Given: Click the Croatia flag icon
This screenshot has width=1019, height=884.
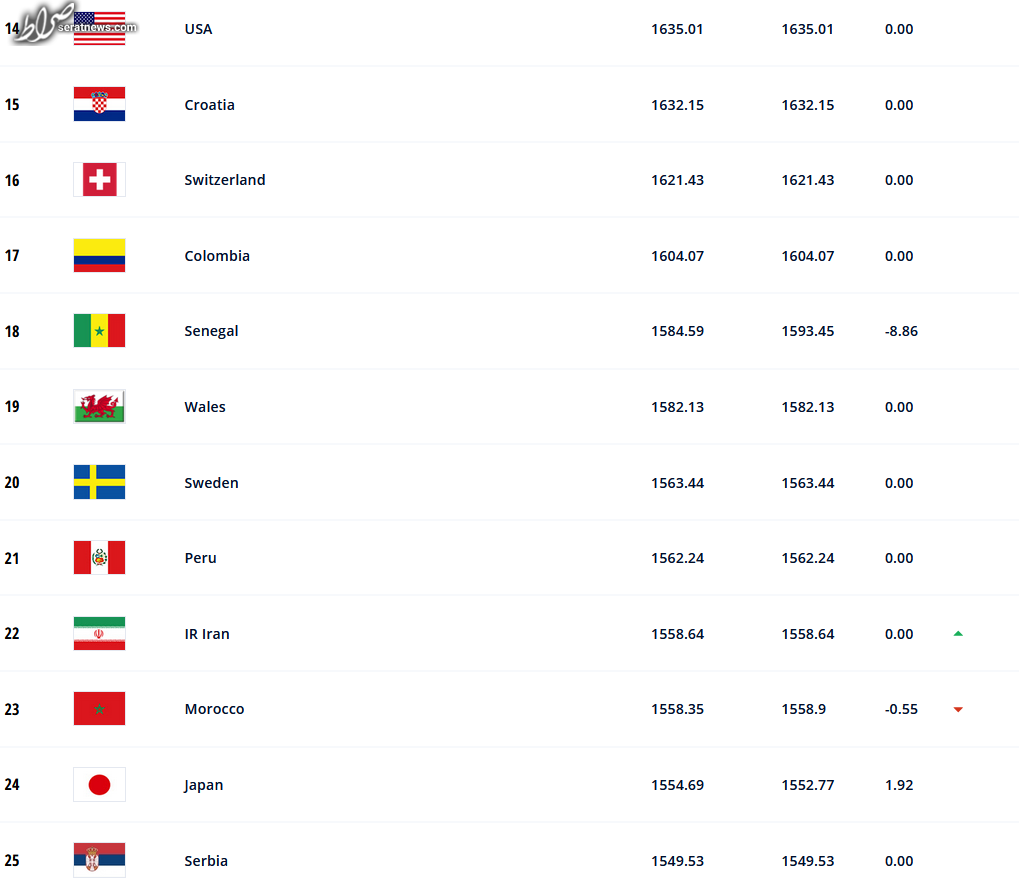Looking at the screenshot, I should coord(99,104).
